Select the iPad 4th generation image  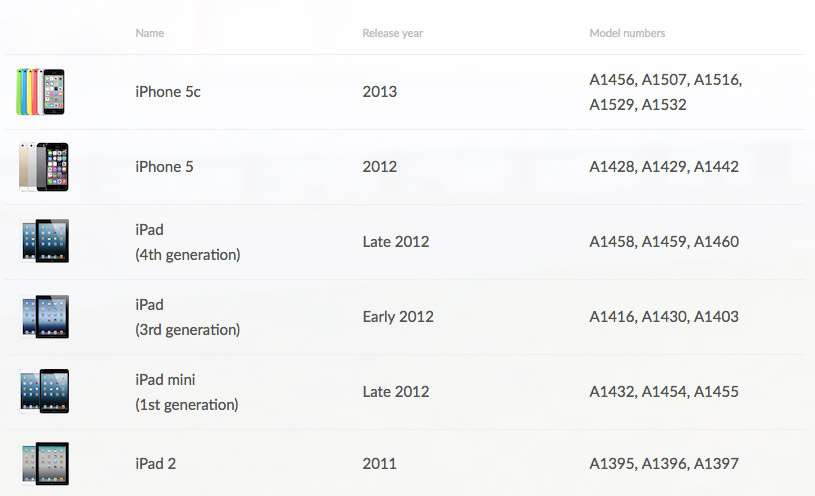pos(45,241)
